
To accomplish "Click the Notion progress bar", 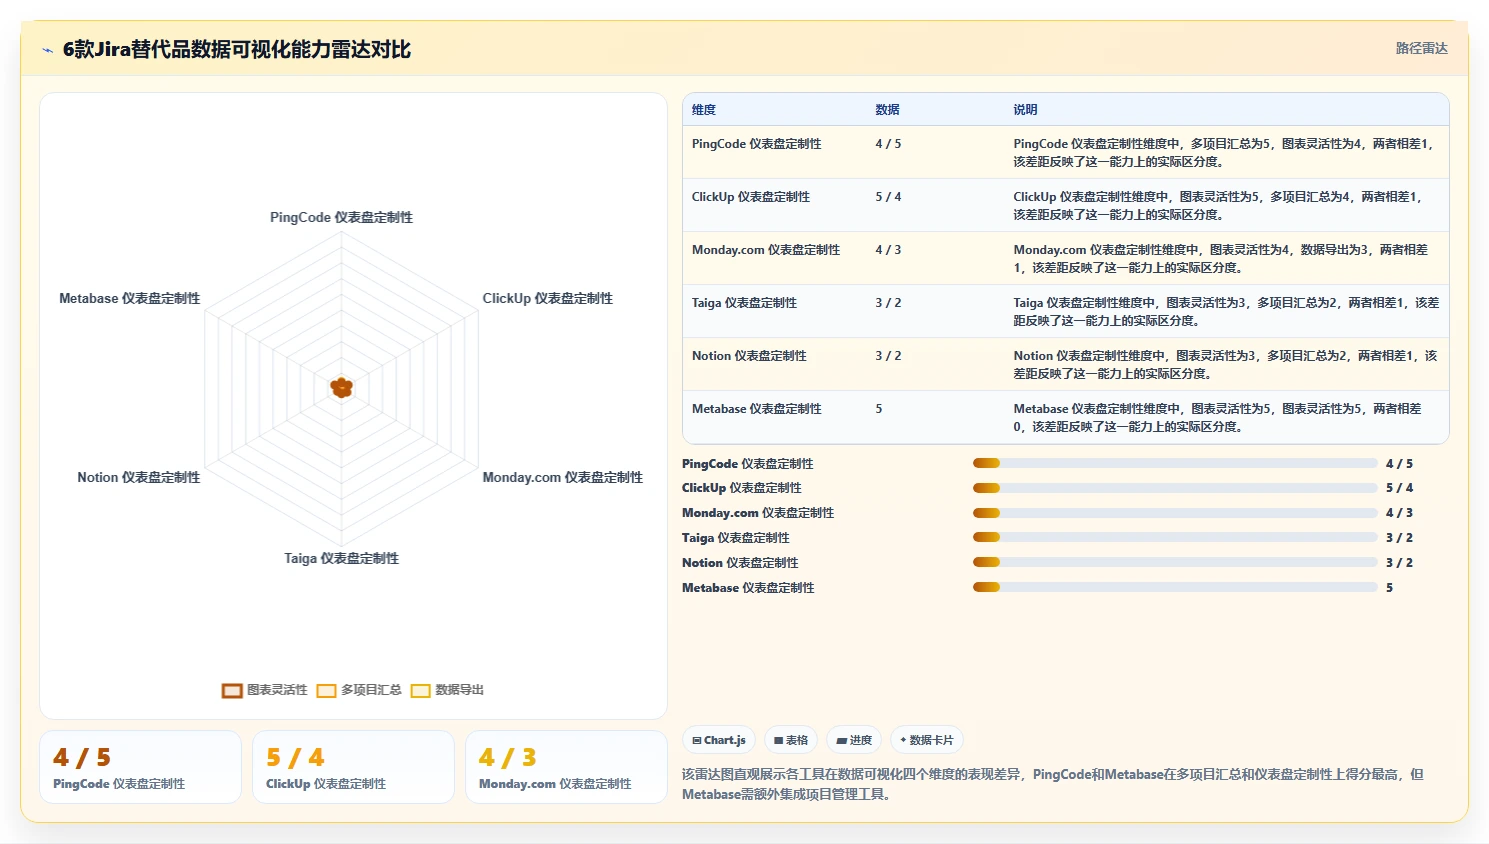I will [1175, 562].
